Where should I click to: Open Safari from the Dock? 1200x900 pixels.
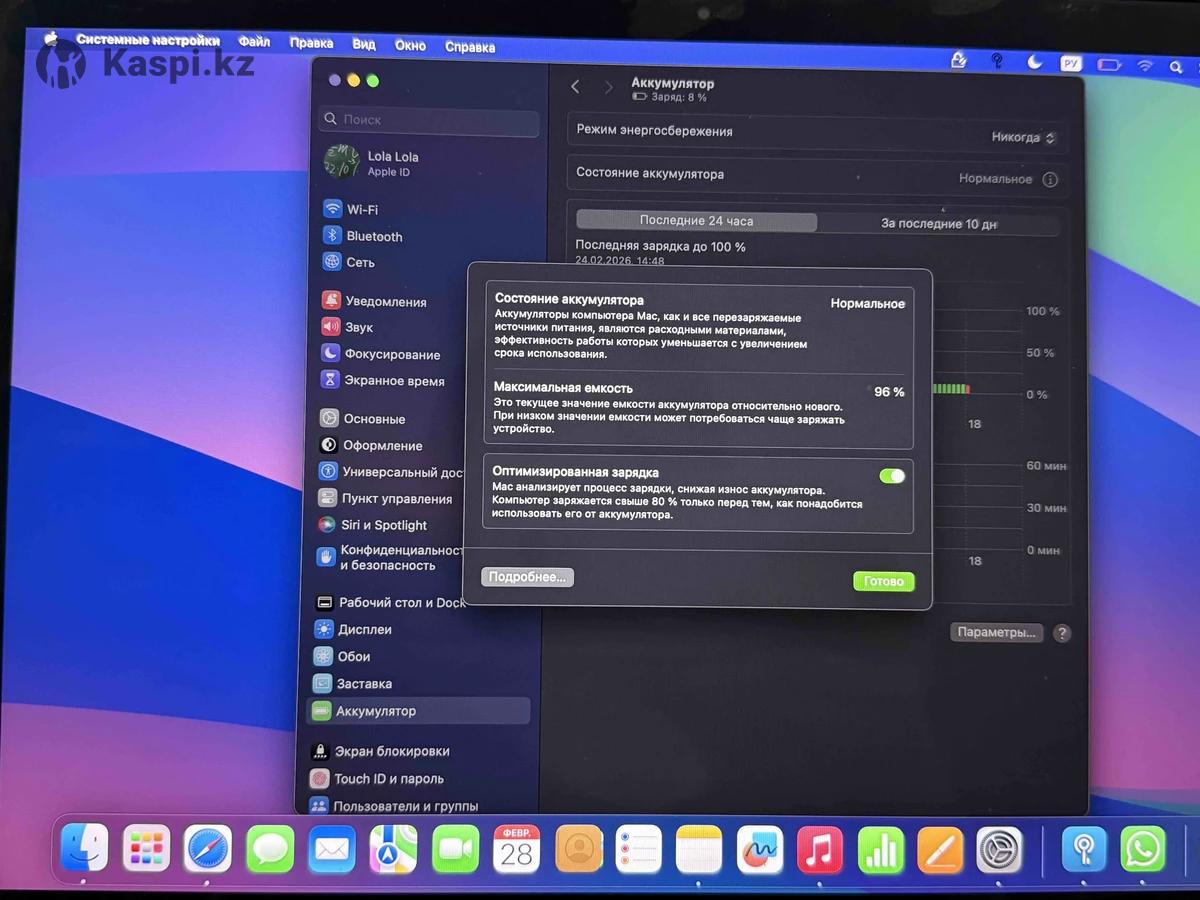208,850
